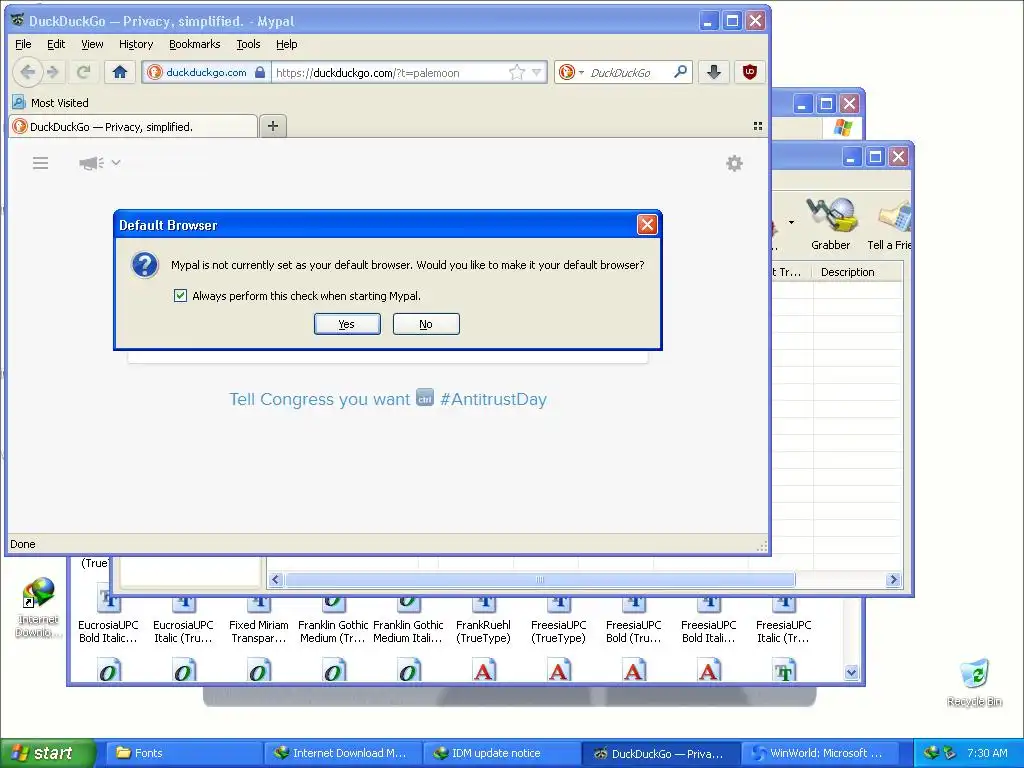Image resolution: width=1024 pixels, height=768 pixels.
Task: Select Franklin Gothic Medium Italic font
Action: coord(408,619)
